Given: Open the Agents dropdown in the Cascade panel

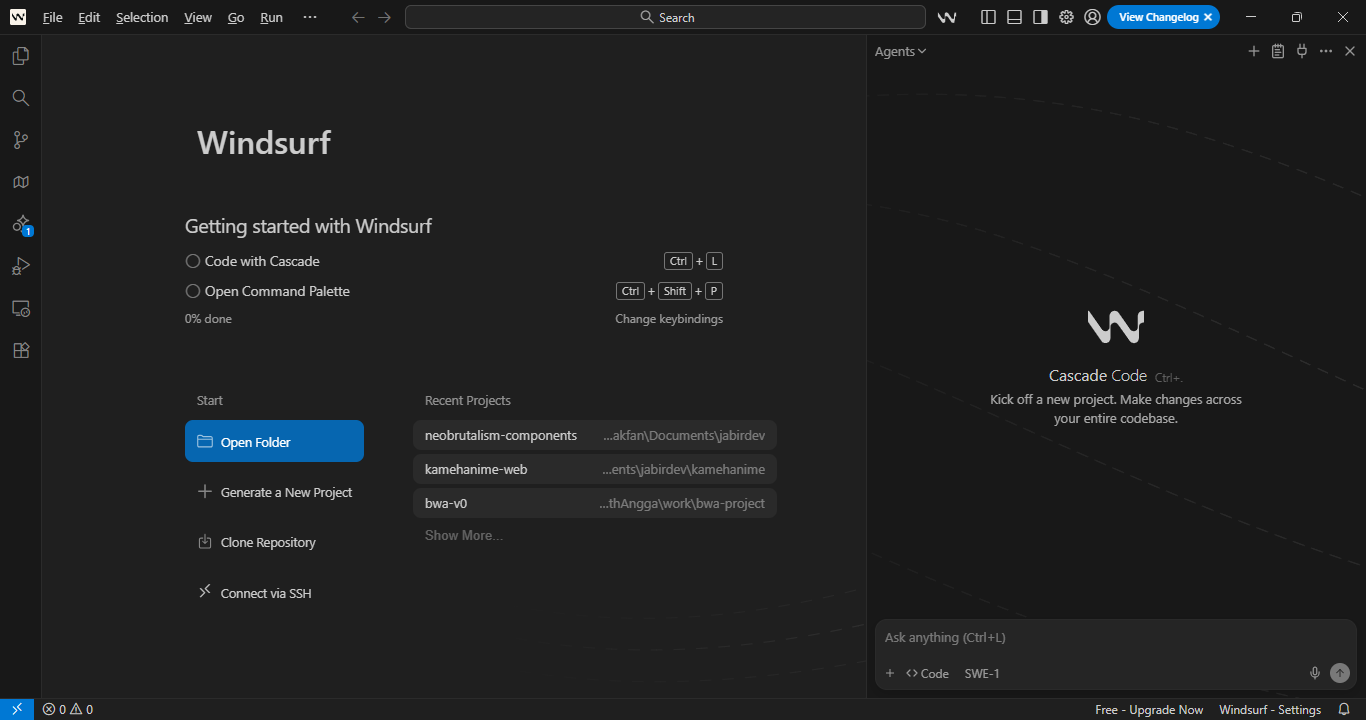Looking at the screenshot, I should point(898,51).
